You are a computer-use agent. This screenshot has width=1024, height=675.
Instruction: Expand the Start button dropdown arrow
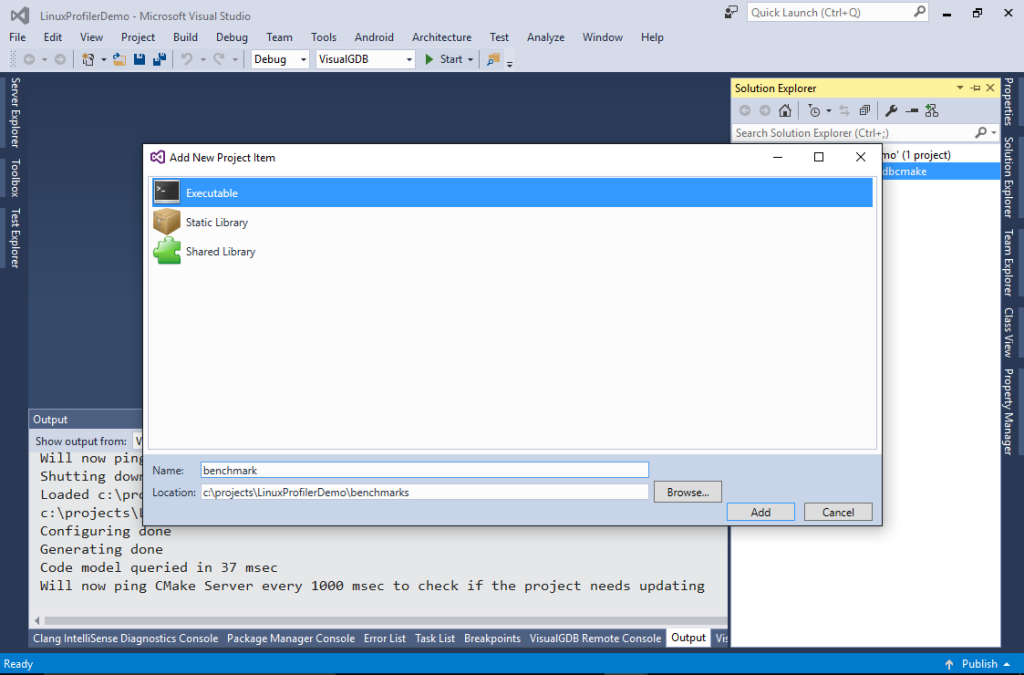coord(470,59)
